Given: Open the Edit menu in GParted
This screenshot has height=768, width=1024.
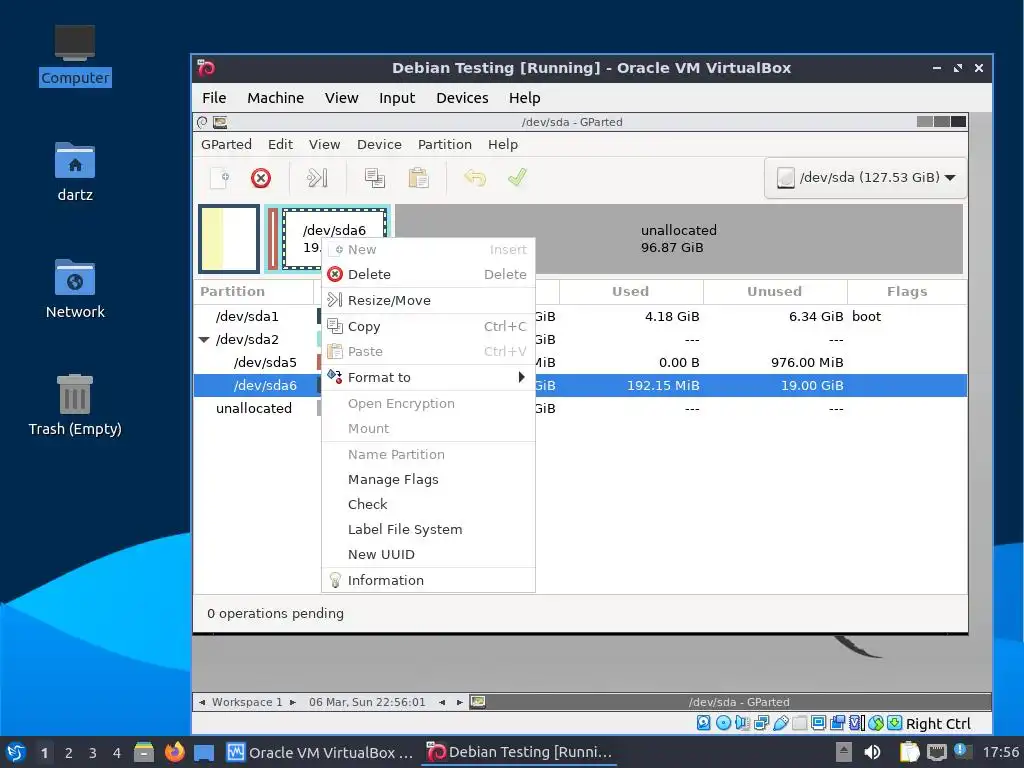Looking at the screenshot, I should 280,144.
